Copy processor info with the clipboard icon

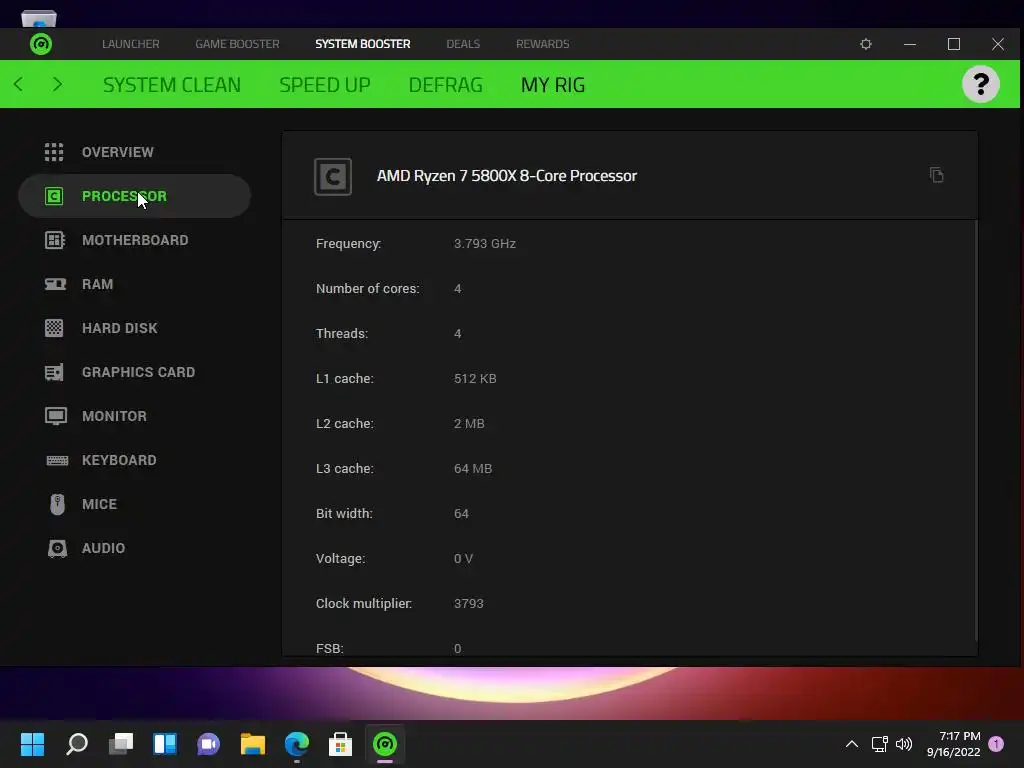936,175
